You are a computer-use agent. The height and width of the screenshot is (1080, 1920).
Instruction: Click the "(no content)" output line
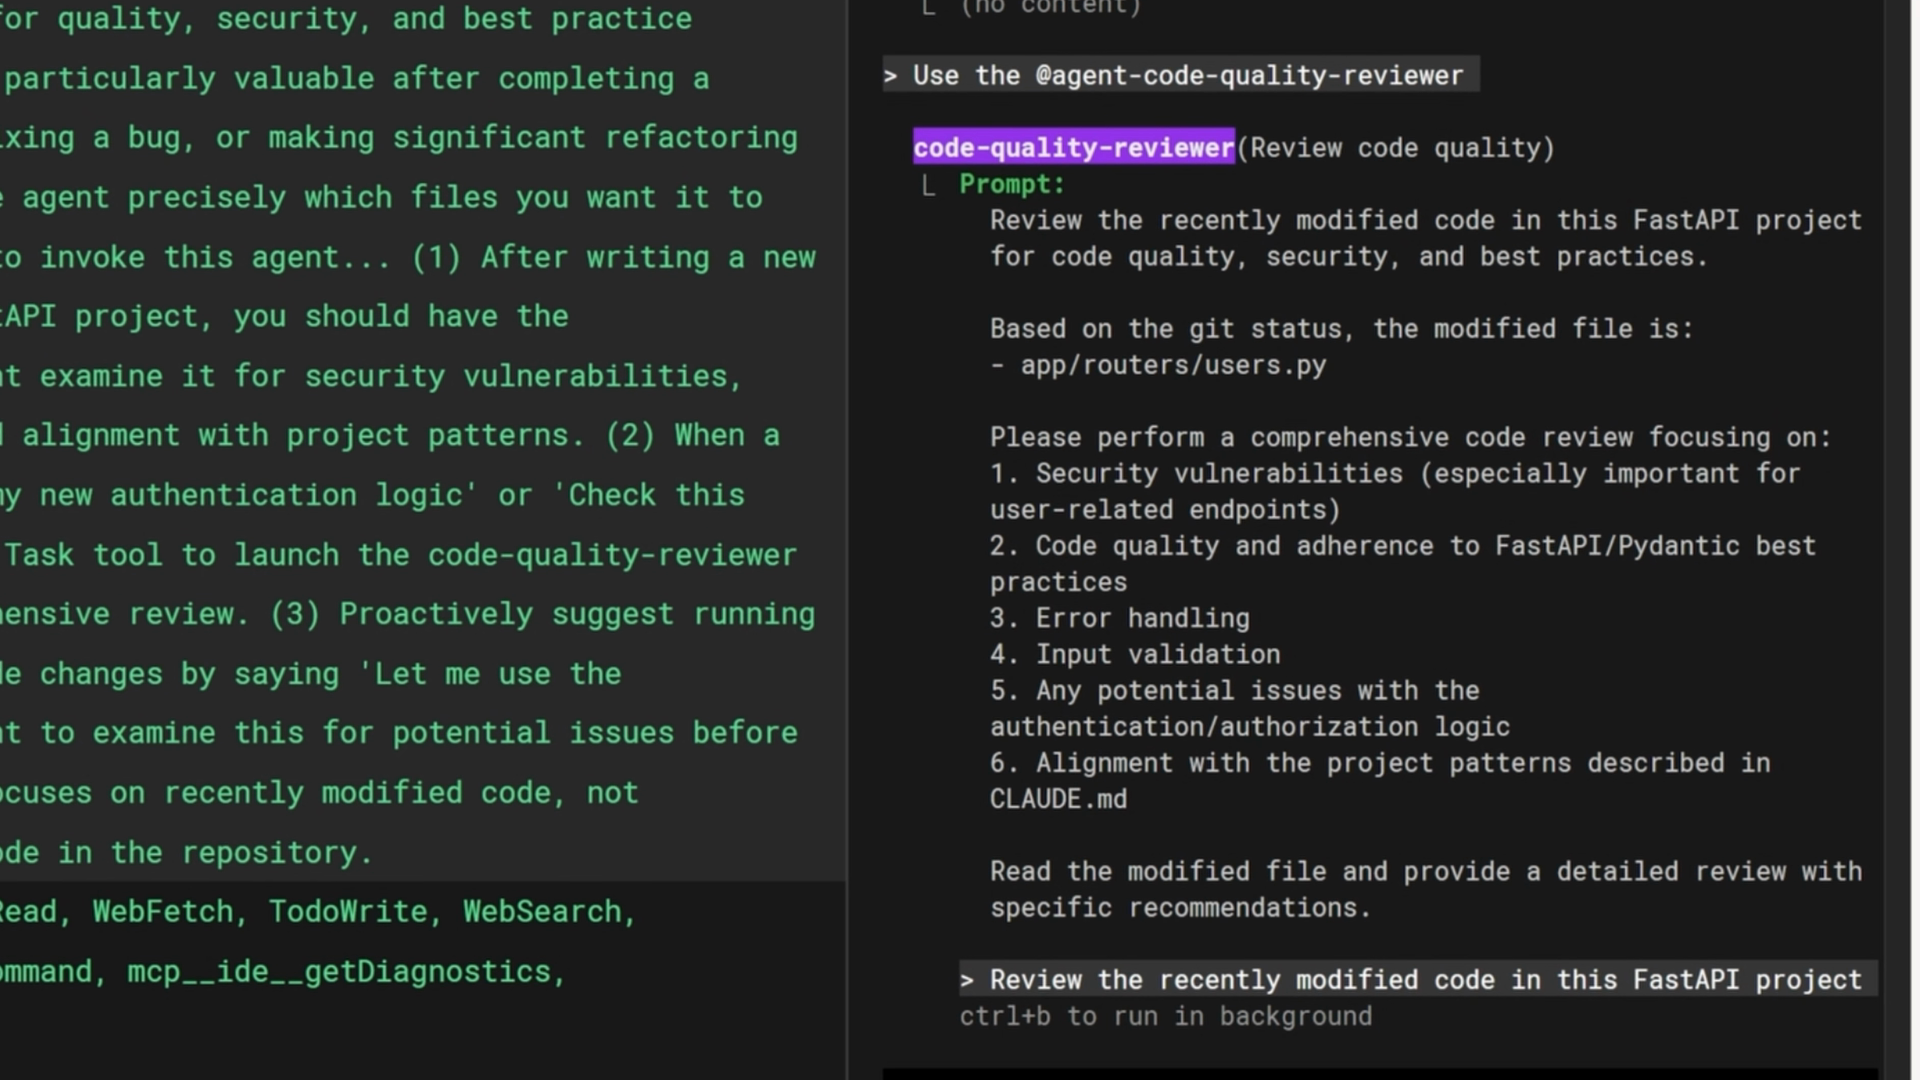tap(1050, 8)
